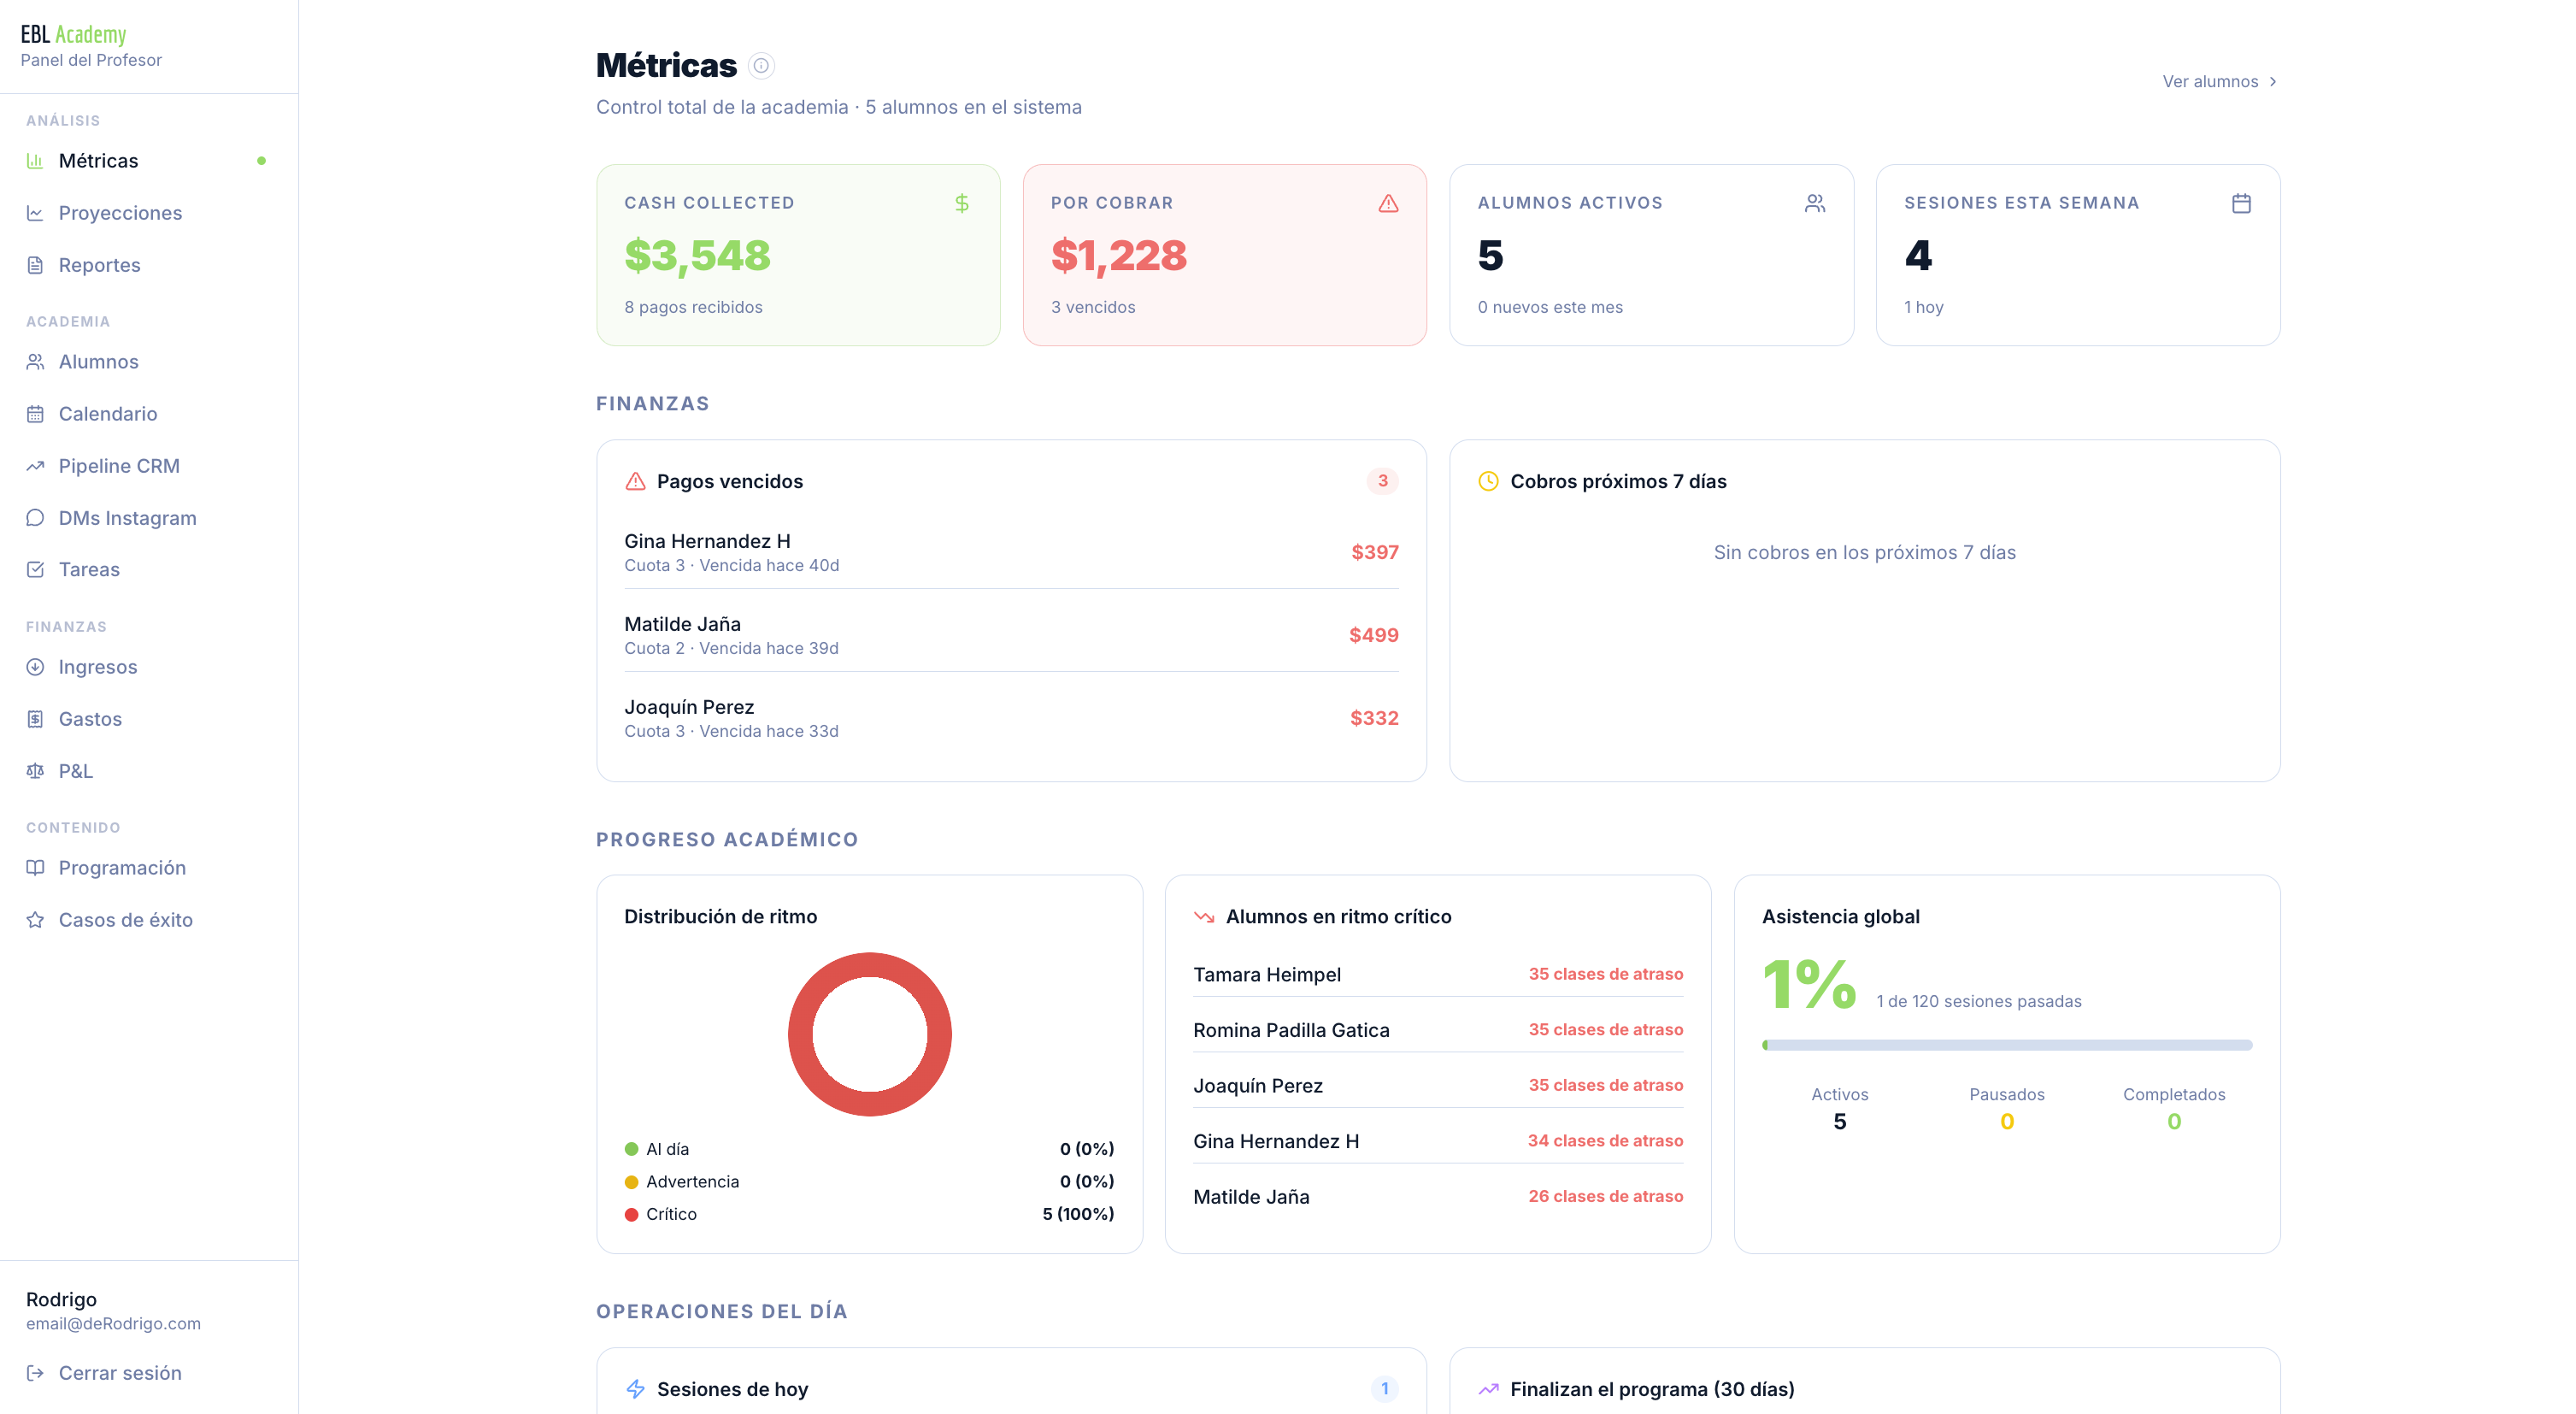Click the P&L scales icon
The image size is (2576, 1414).
35,771
